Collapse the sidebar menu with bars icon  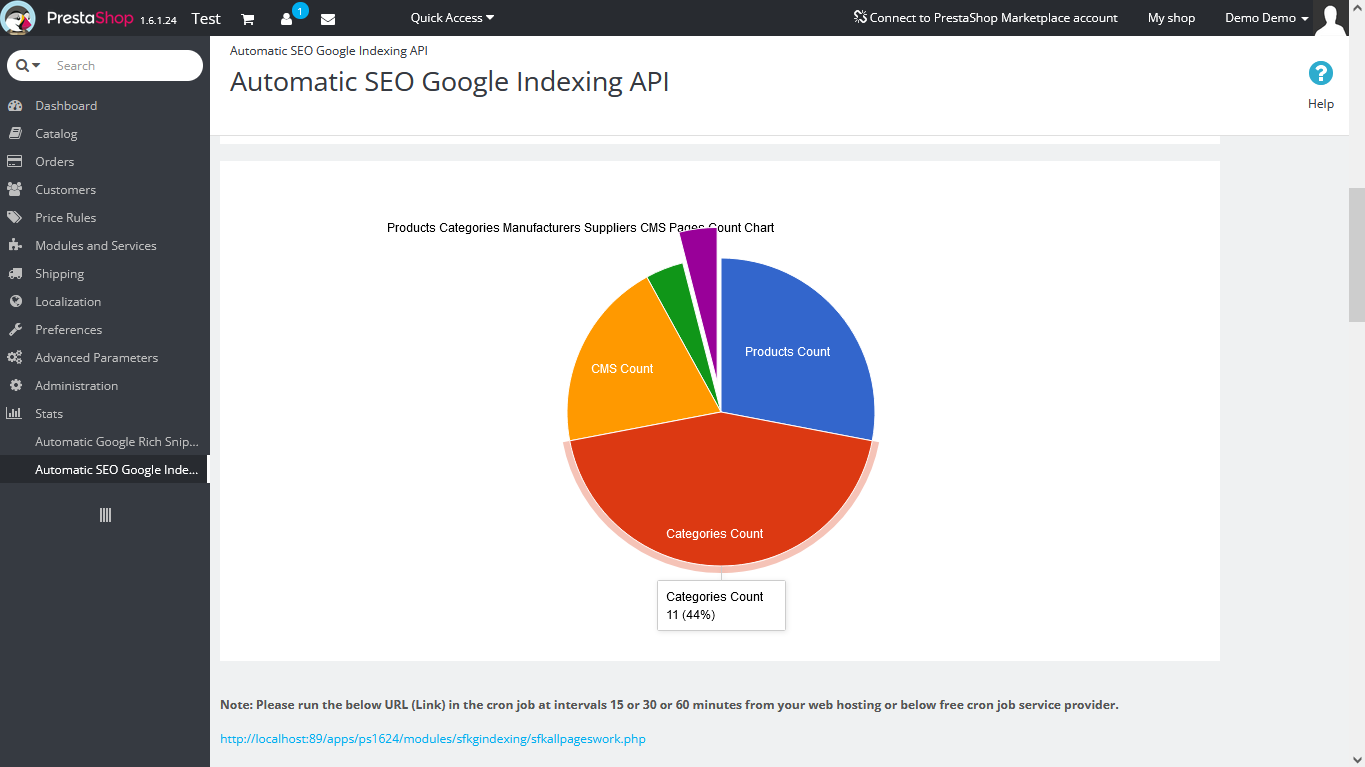[105, 515]
